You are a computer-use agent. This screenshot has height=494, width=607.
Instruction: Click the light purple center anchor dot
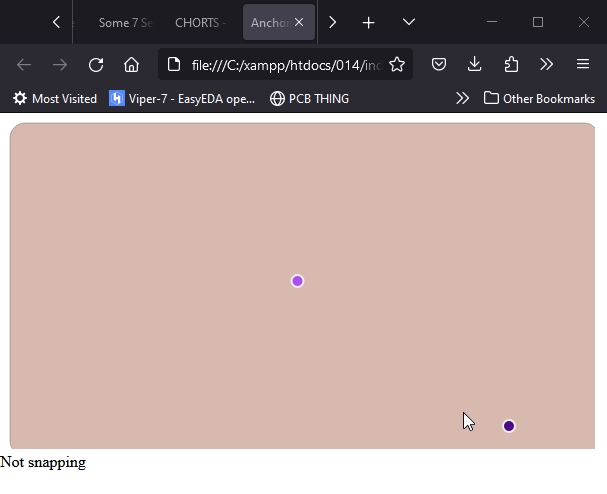[x=297, y=281]
